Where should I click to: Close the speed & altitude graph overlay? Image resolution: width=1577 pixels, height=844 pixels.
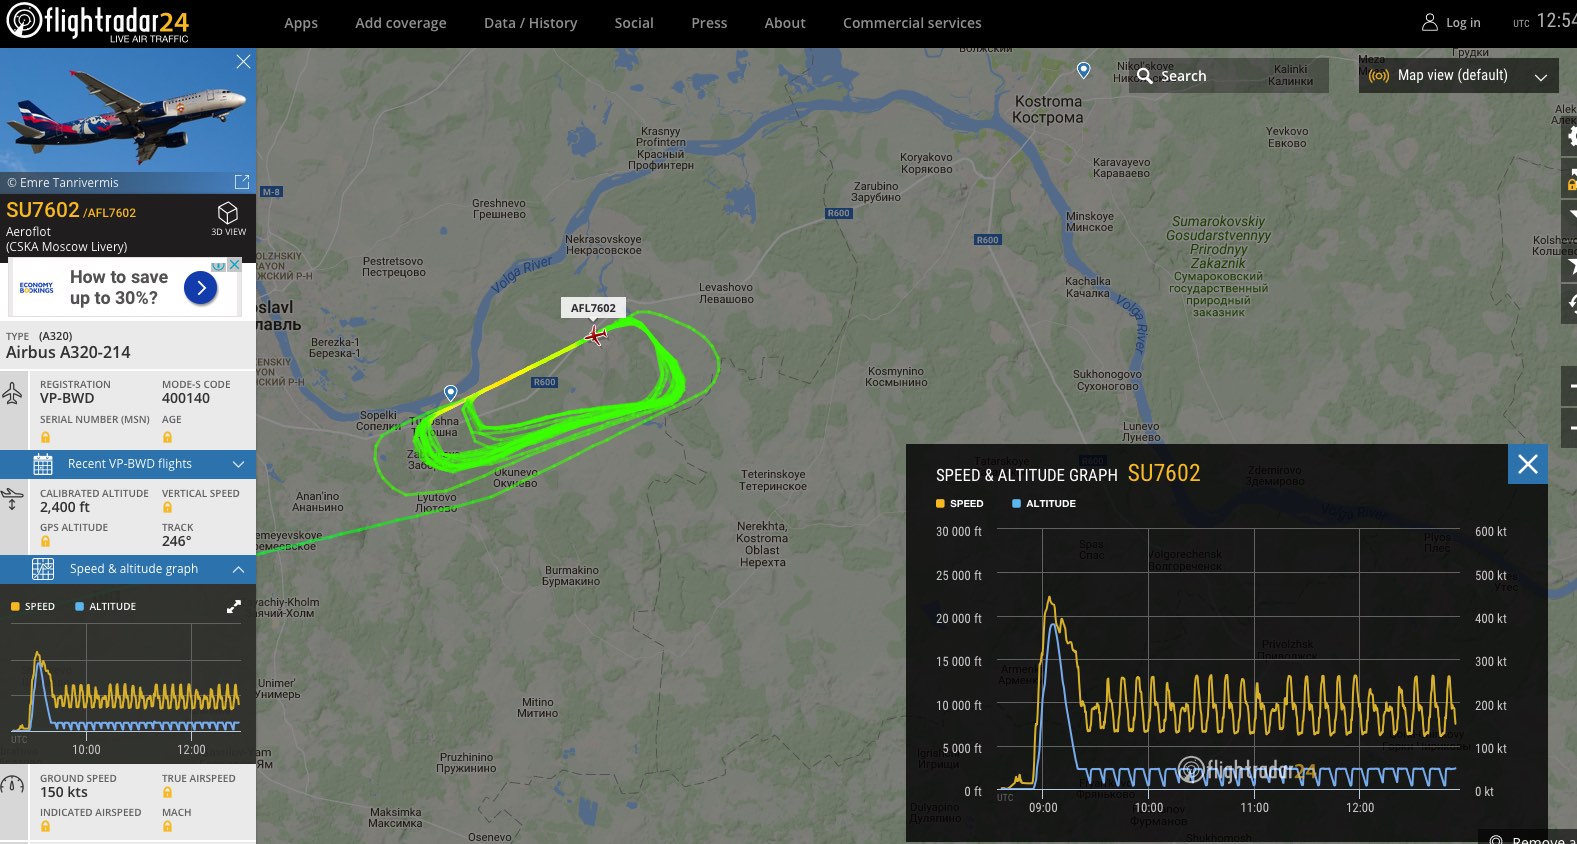[1527, 464]
